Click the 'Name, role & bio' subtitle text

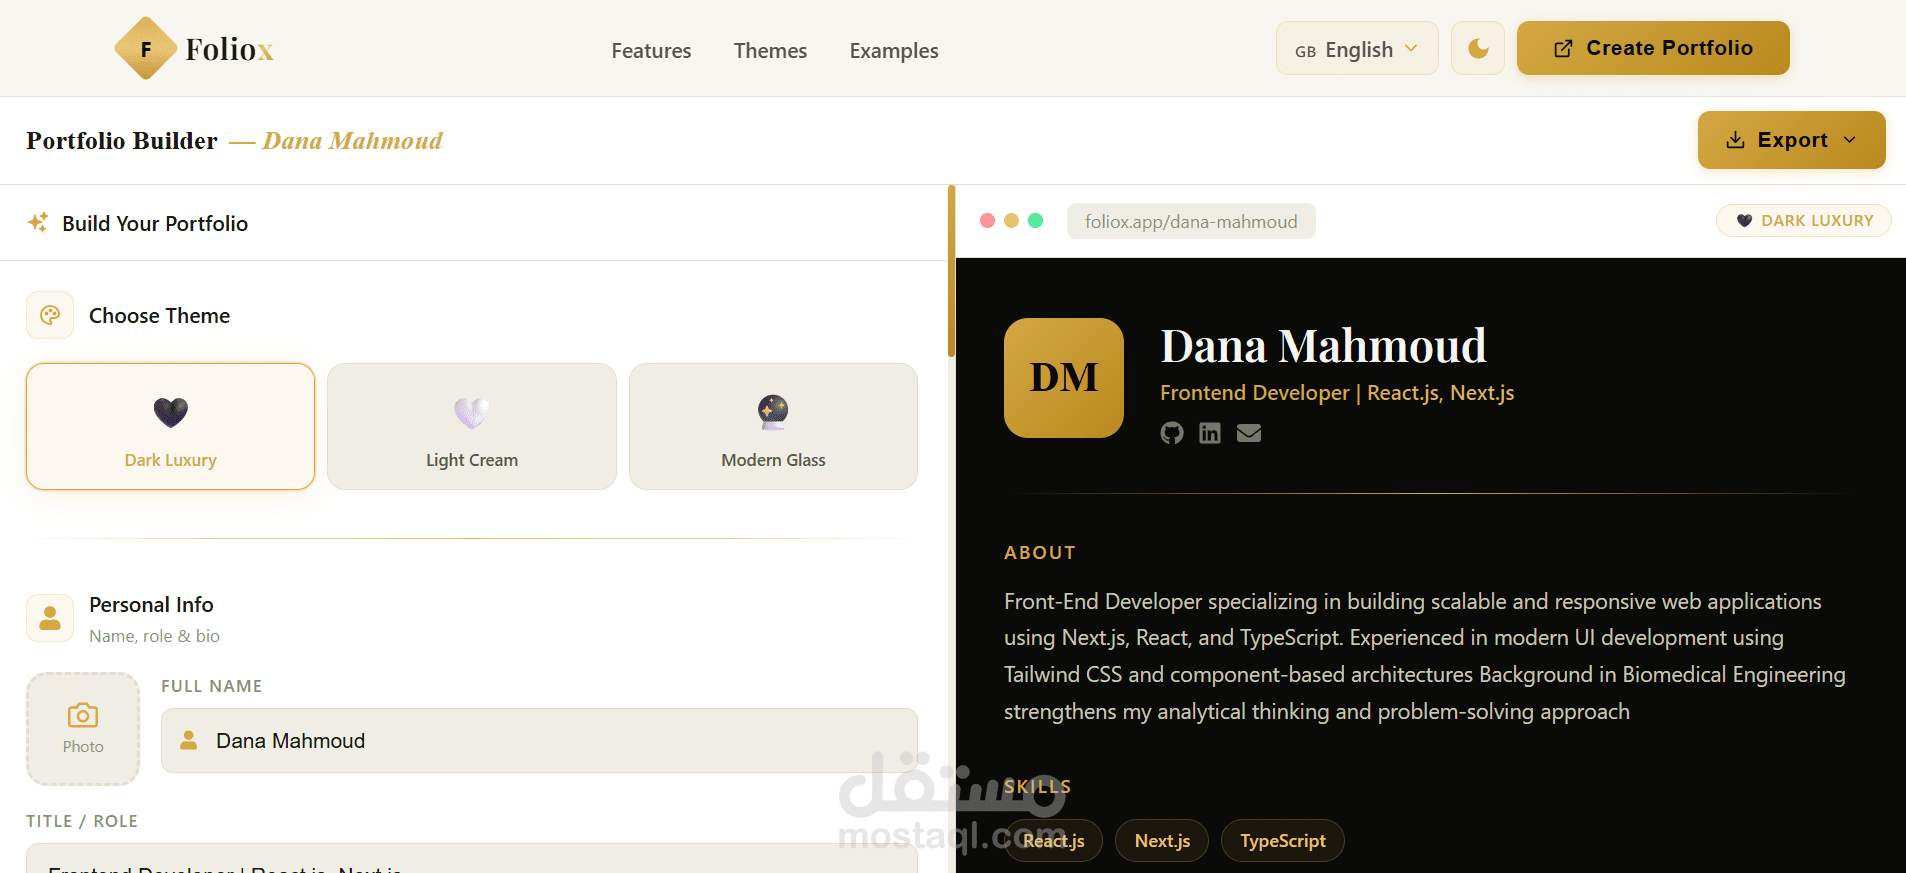tap(154, 636)
